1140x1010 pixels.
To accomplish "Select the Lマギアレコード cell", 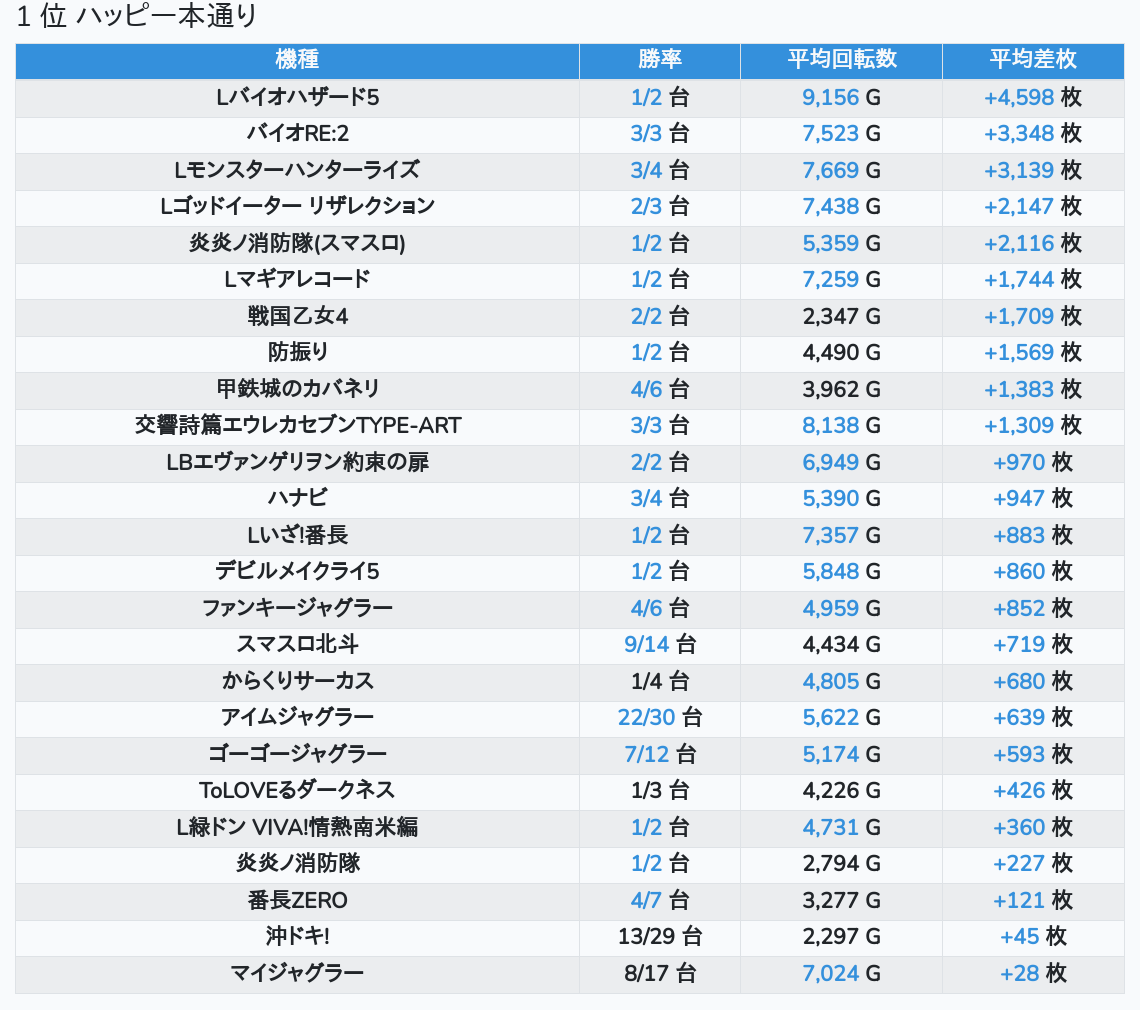I will [297, 279].
